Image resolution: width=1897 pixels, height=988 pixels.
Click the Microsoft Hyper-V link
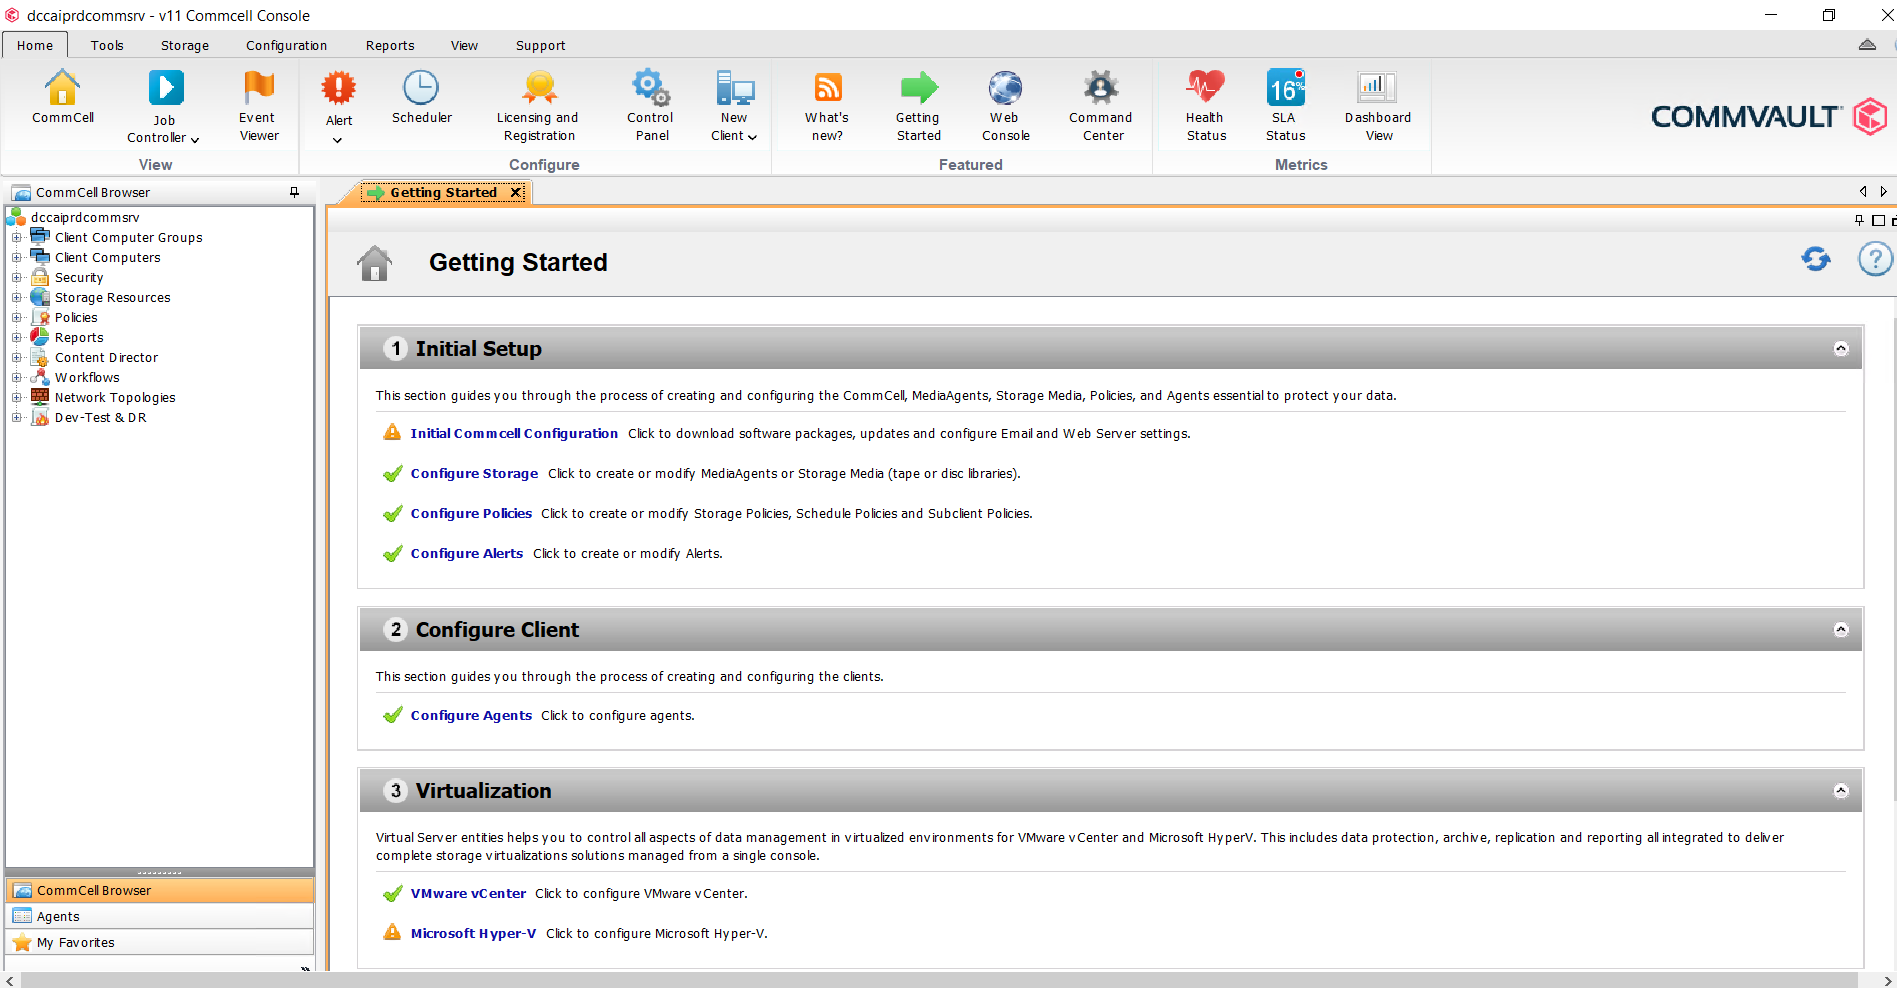click(x=473, y=933)
